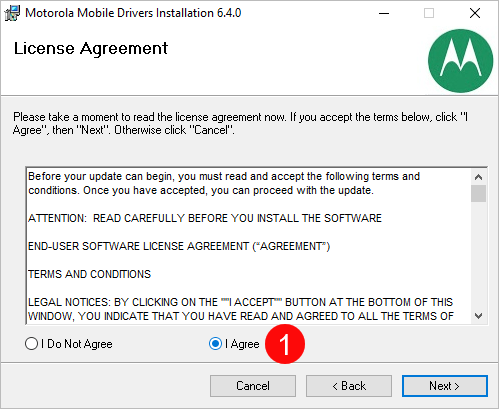499x409 pixels.
Task: Click the window title "Motorola Mobile Drivers Installation 6.4.0"
Action: point(133,13)
